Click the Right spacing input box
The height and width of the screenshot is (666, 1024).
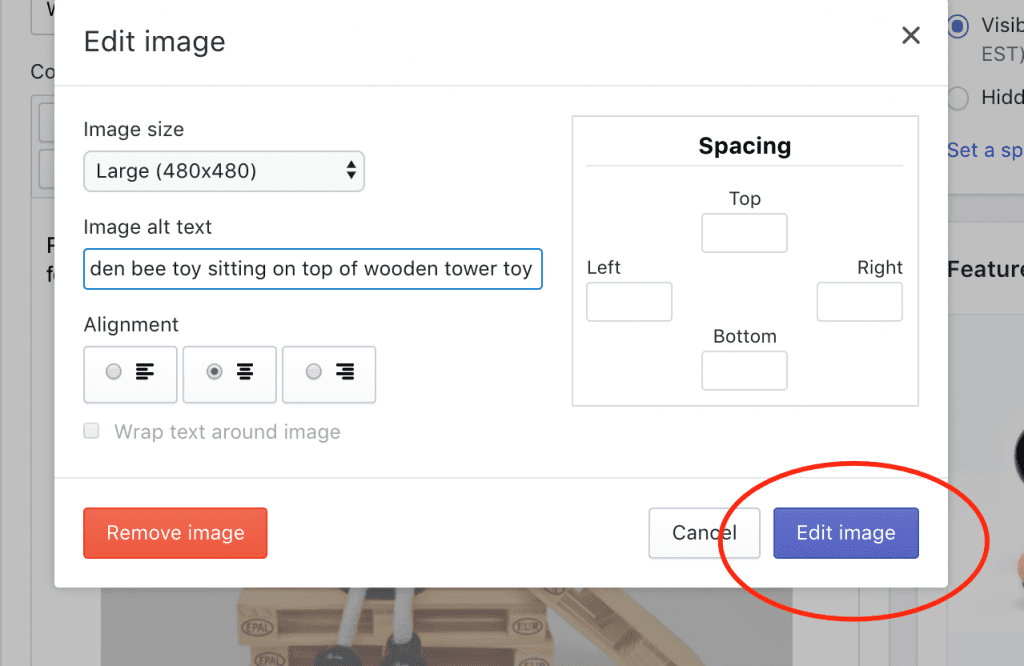[859, 301]
